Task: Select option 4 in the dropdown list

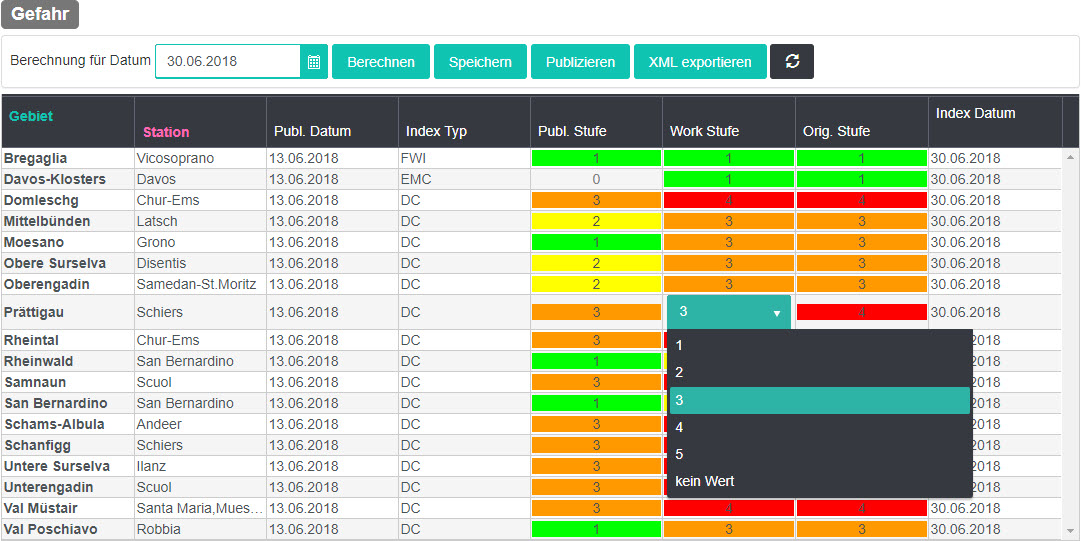Action: (820, 427)
